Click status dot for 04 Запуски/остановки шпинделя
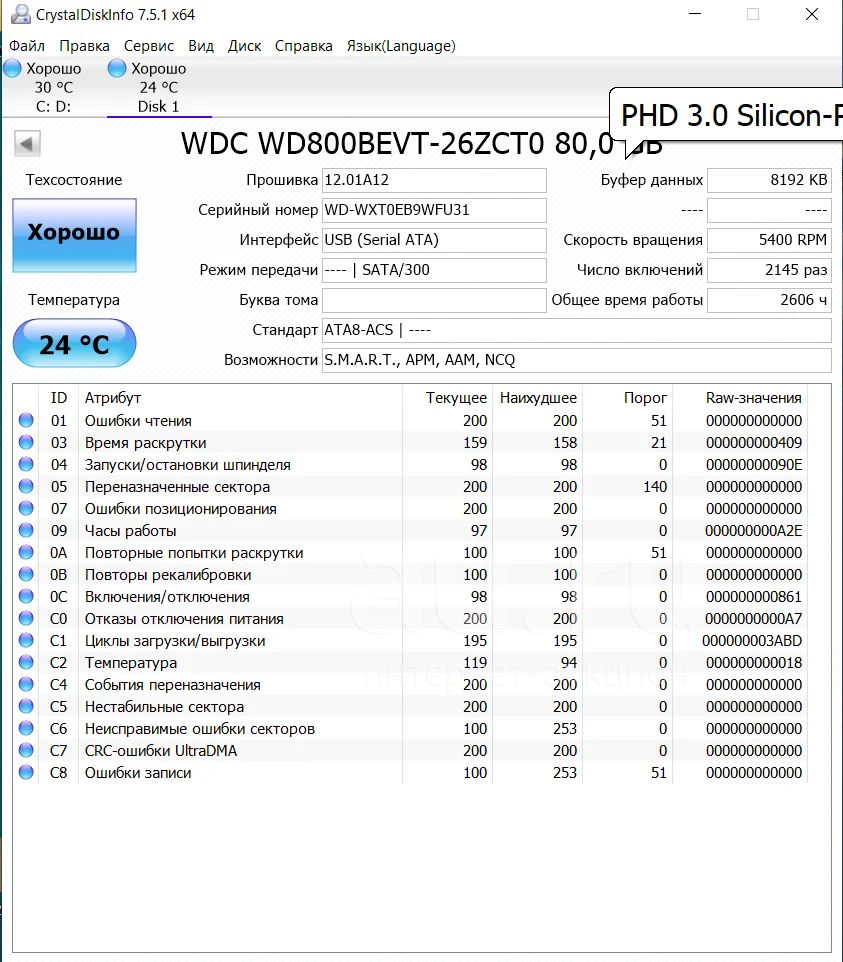The width and height of the screenshot is (843, 962). click(x=26, y=464)
